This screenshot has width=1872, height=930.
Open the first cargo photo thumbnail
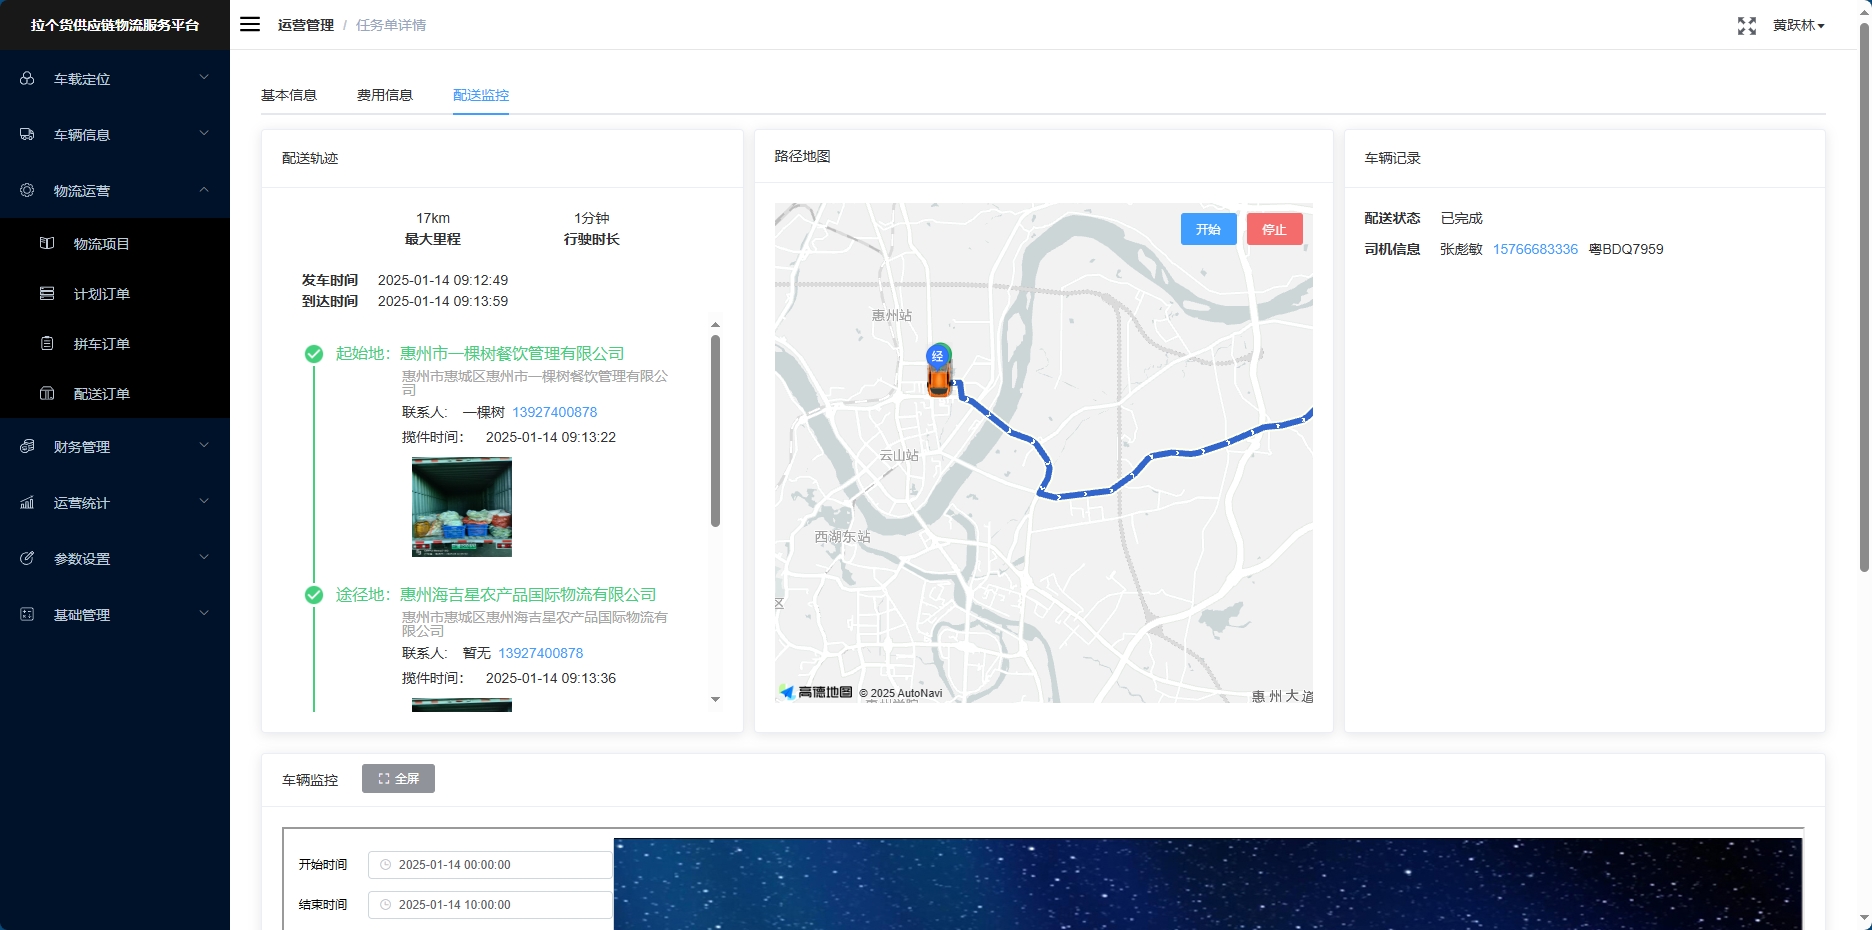[x=462, y=507]
